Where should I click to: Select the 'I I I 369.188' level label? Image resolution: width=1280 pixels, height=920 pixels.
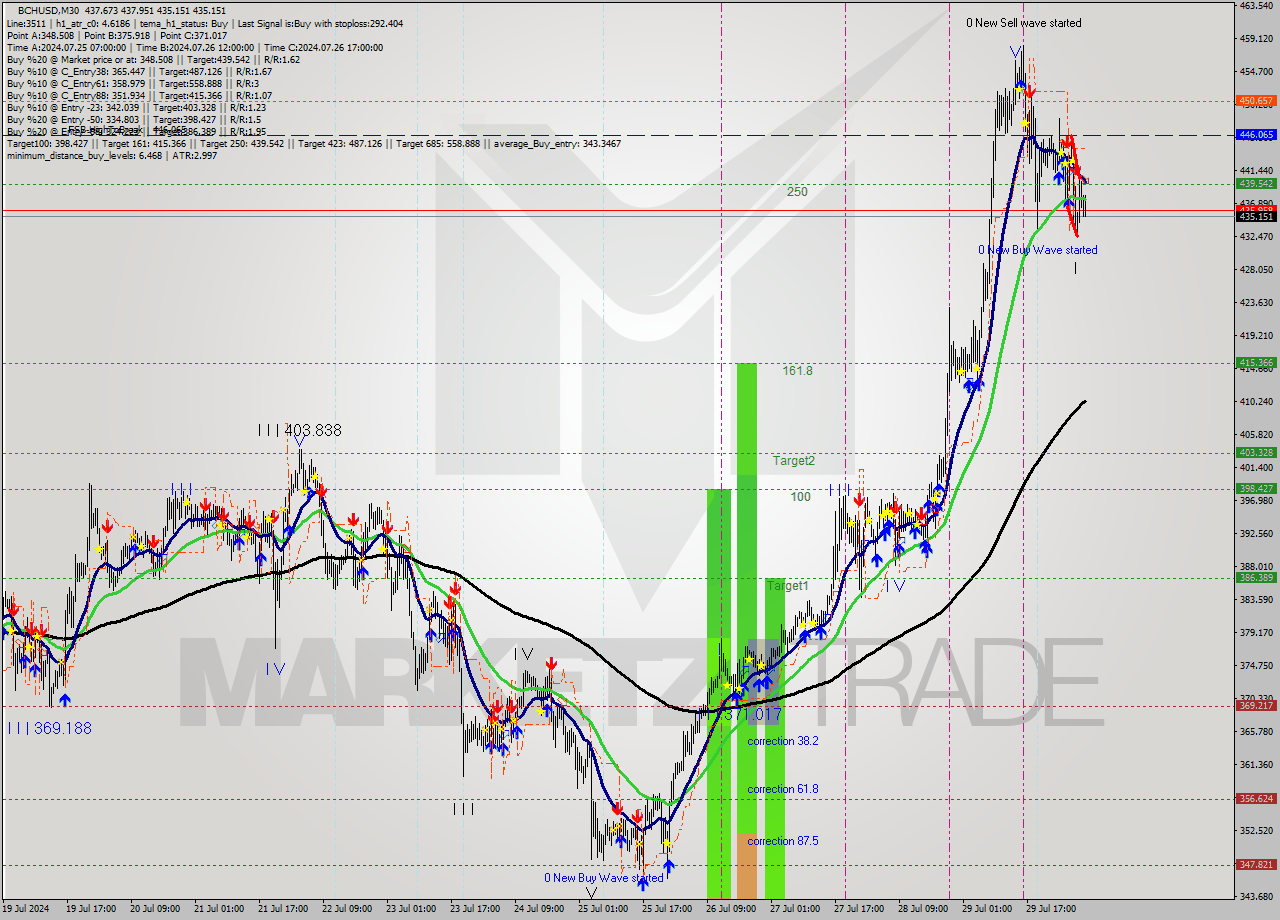coord(49,728)
